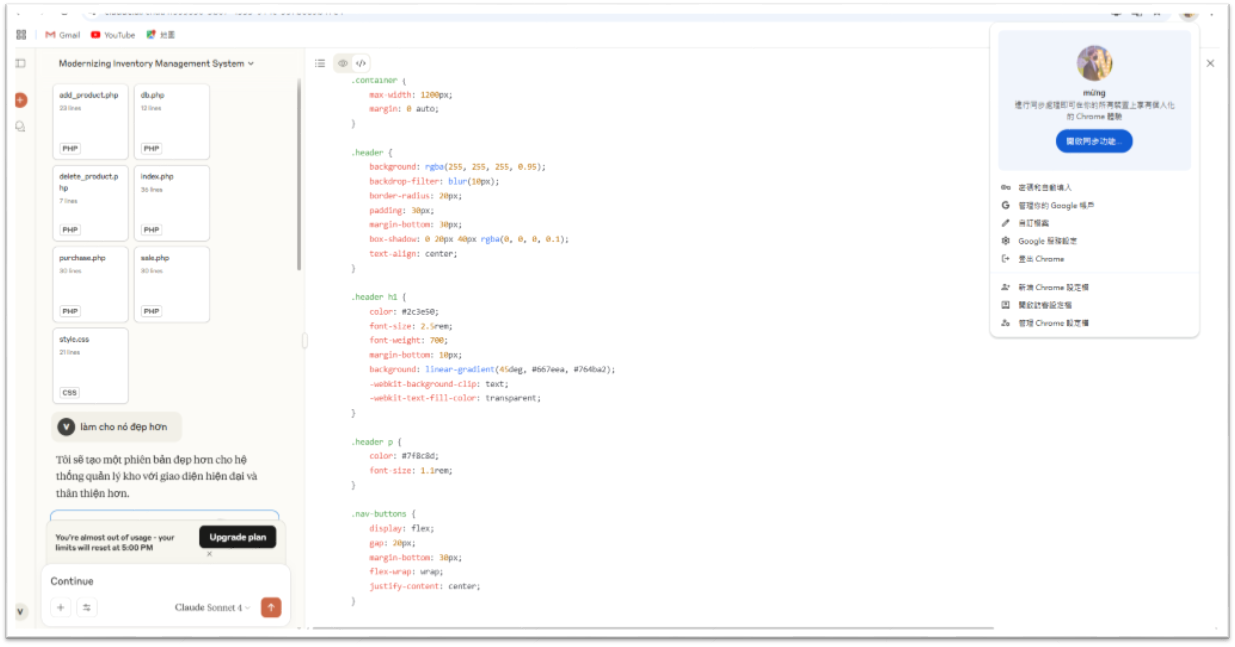
Task: Click the user avatar V at bottom left
Action: [20, 611]
